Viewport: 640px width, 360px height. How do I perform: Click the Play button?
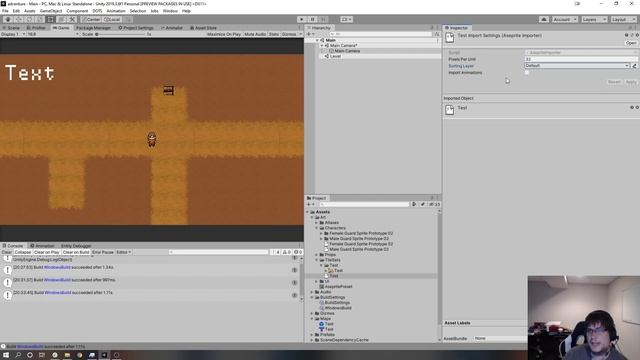(x=302, y=19)
